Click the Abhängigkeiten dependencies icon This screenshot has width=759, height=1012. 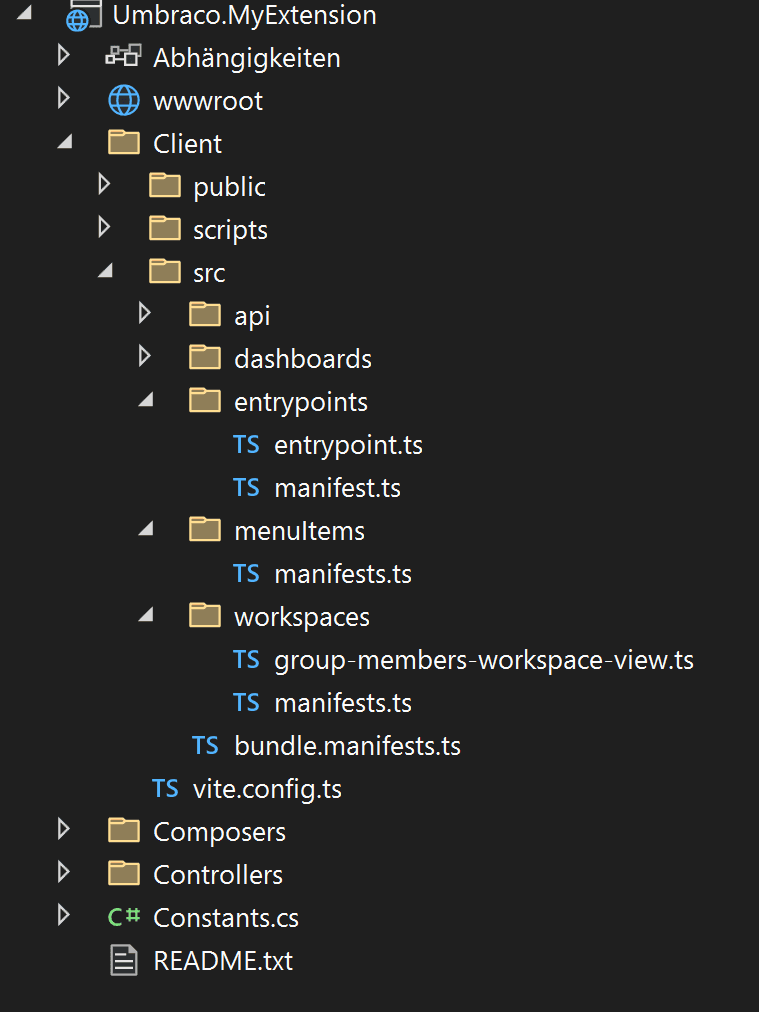point(124,58)
